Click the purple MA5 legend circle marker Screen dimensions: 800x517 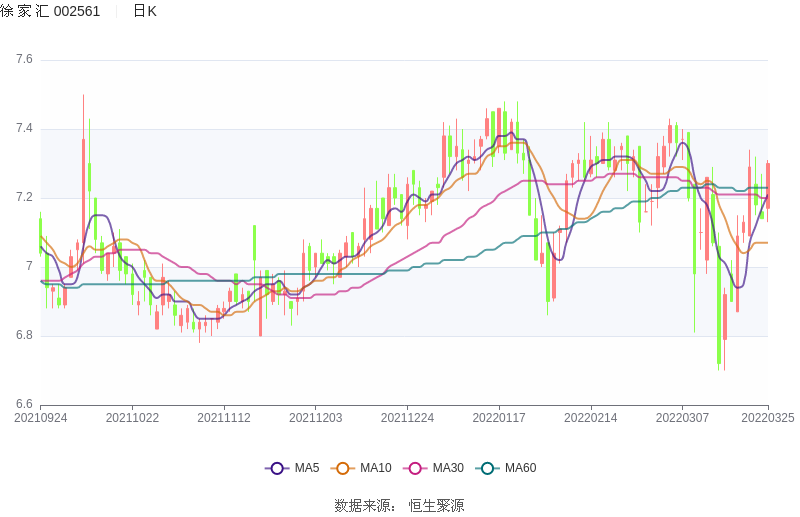click(278, 468)
